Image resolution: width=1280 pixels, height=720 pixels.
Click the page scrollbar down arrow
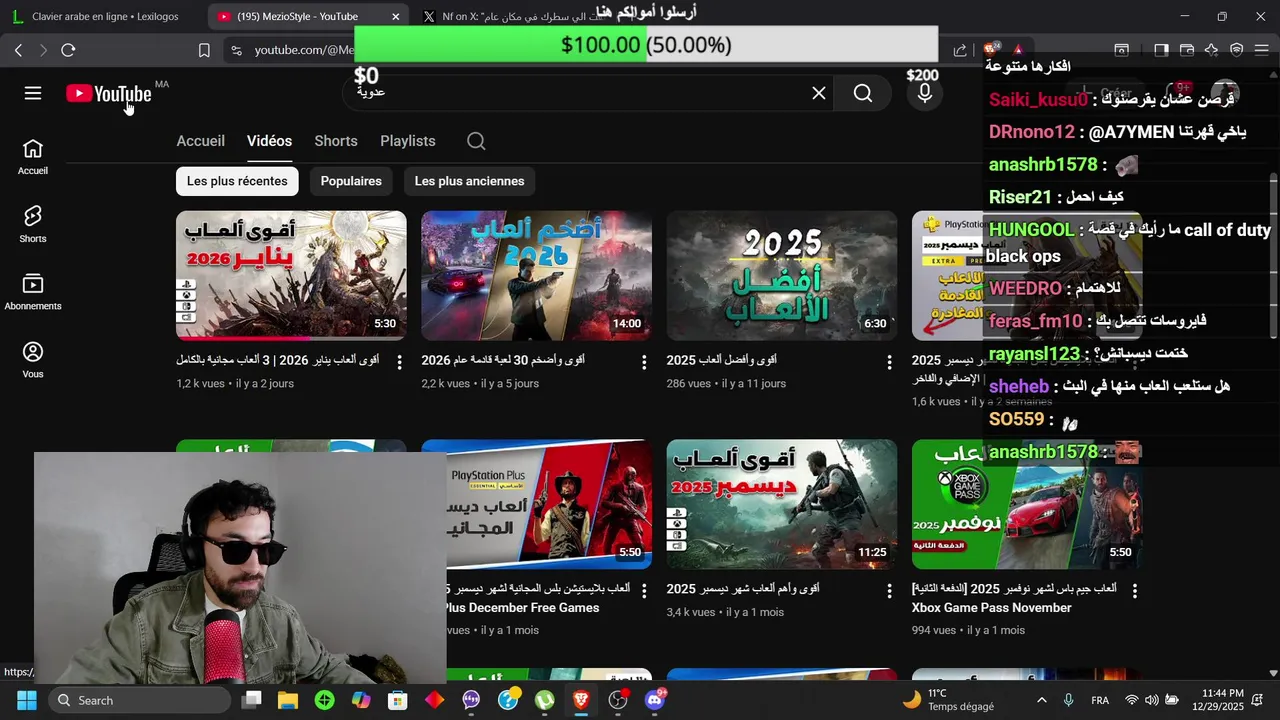[x=1273, y=674]
